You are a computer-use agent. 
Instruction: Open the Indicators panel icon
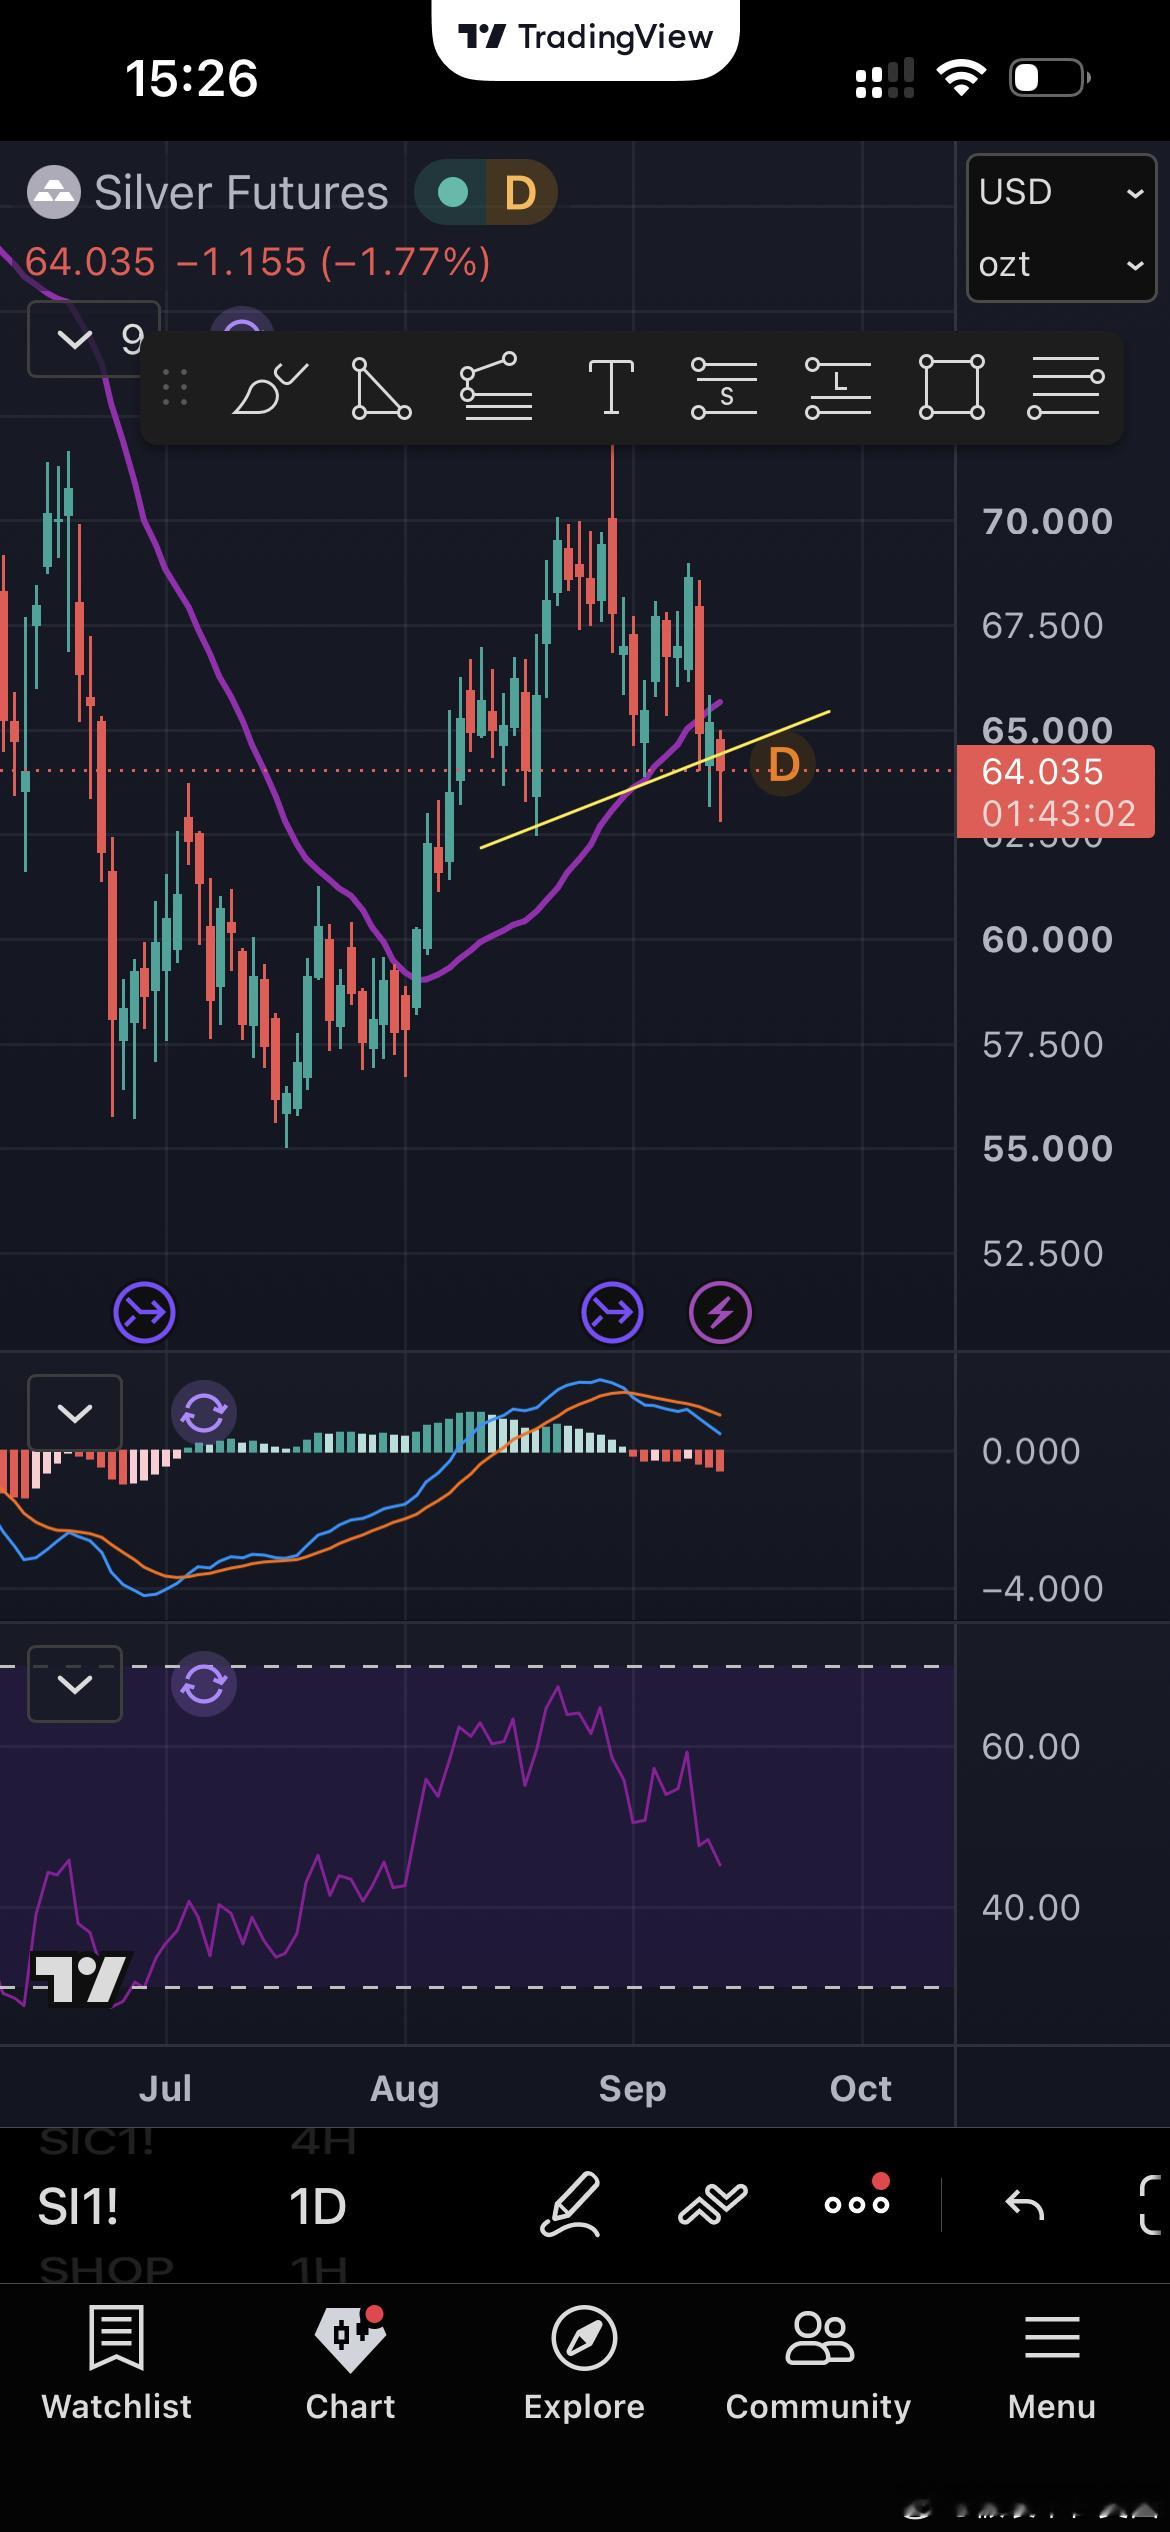(713, 2204)
